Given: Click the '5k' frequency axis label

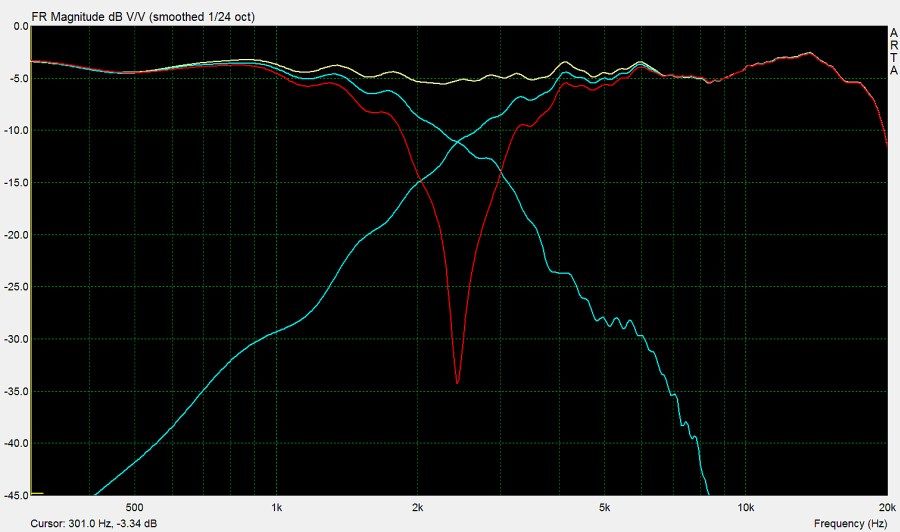Looking at the screenshot, I should [604, 507].
